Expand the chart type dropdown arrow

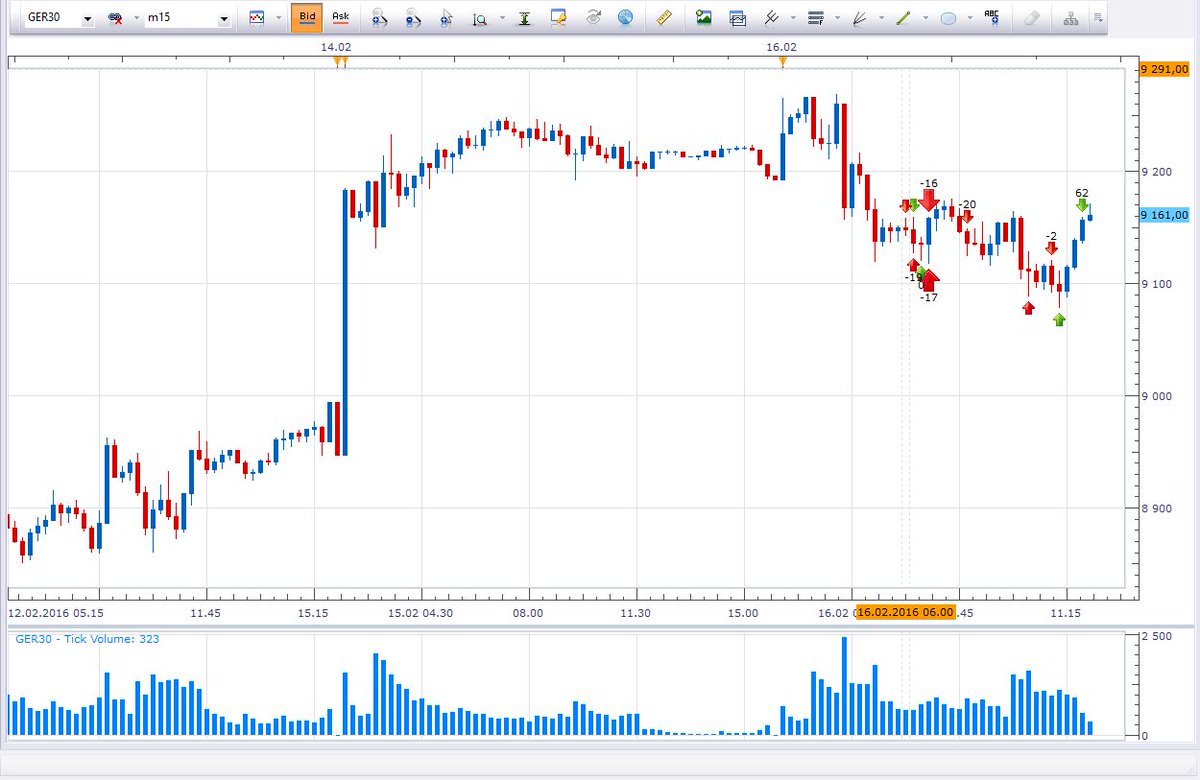point(277,17)
